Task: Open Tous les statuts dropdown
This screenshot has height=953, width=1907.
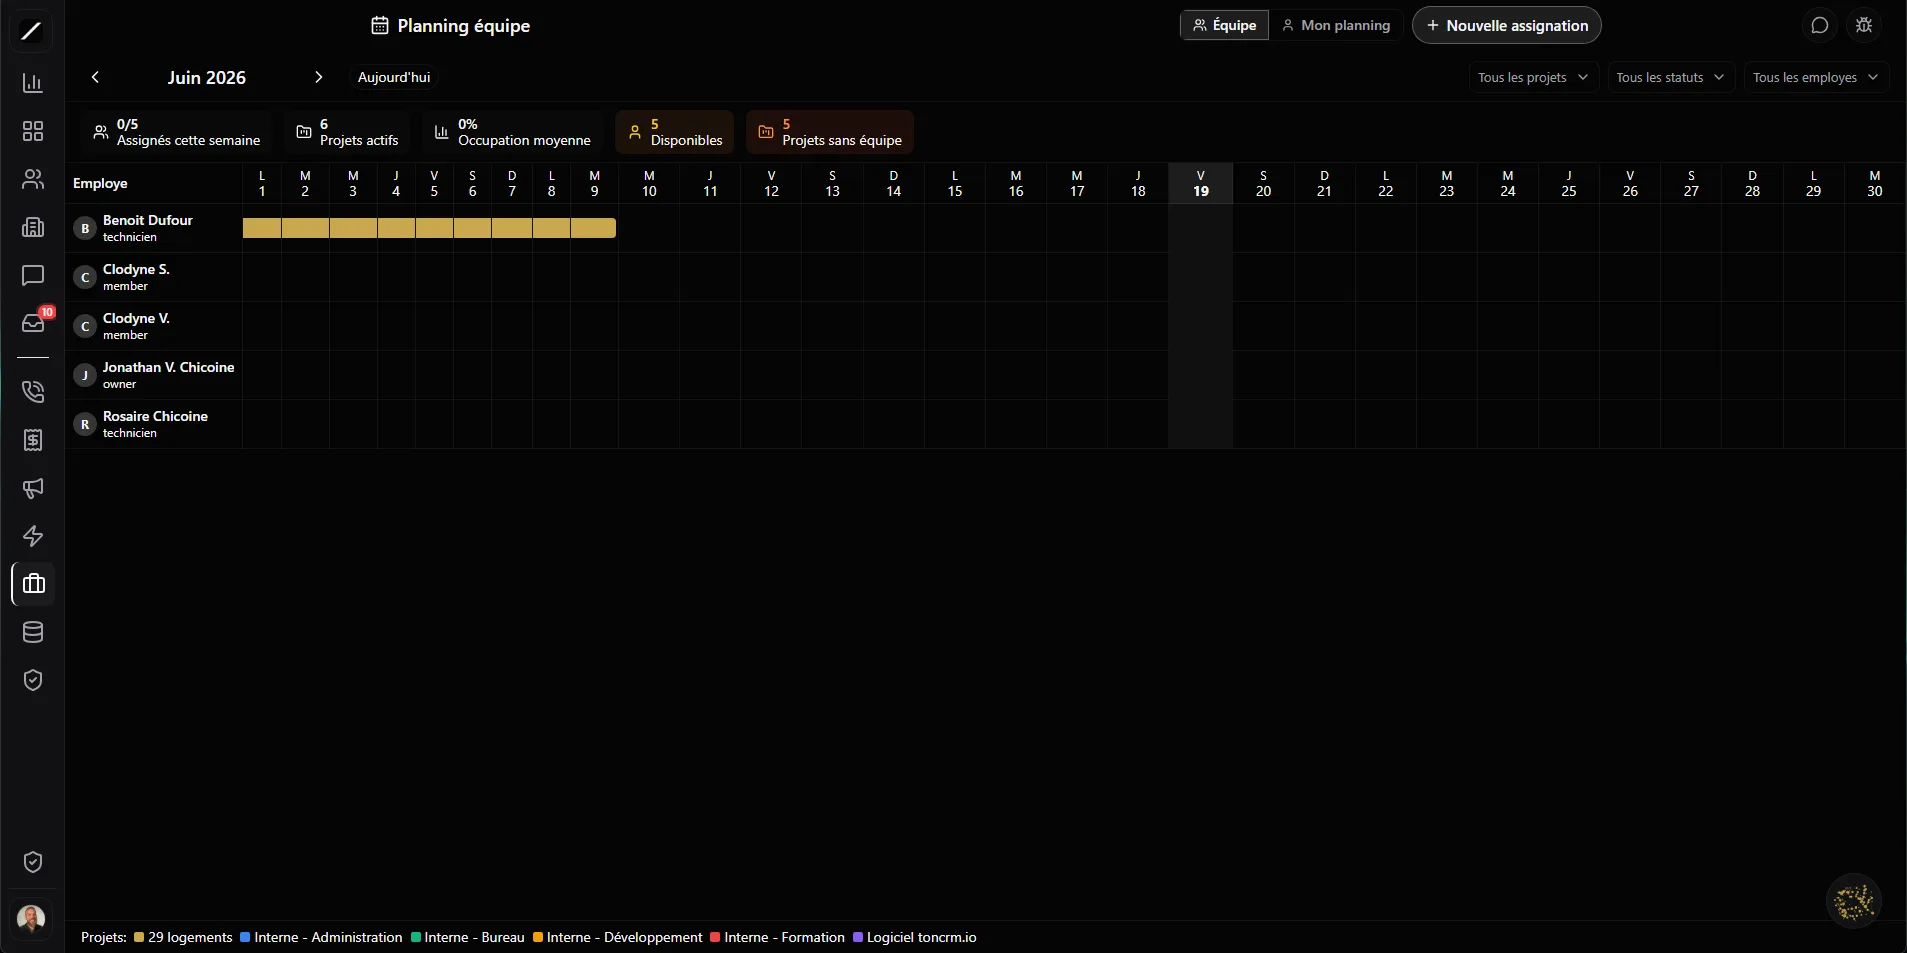Action: 1670,77
